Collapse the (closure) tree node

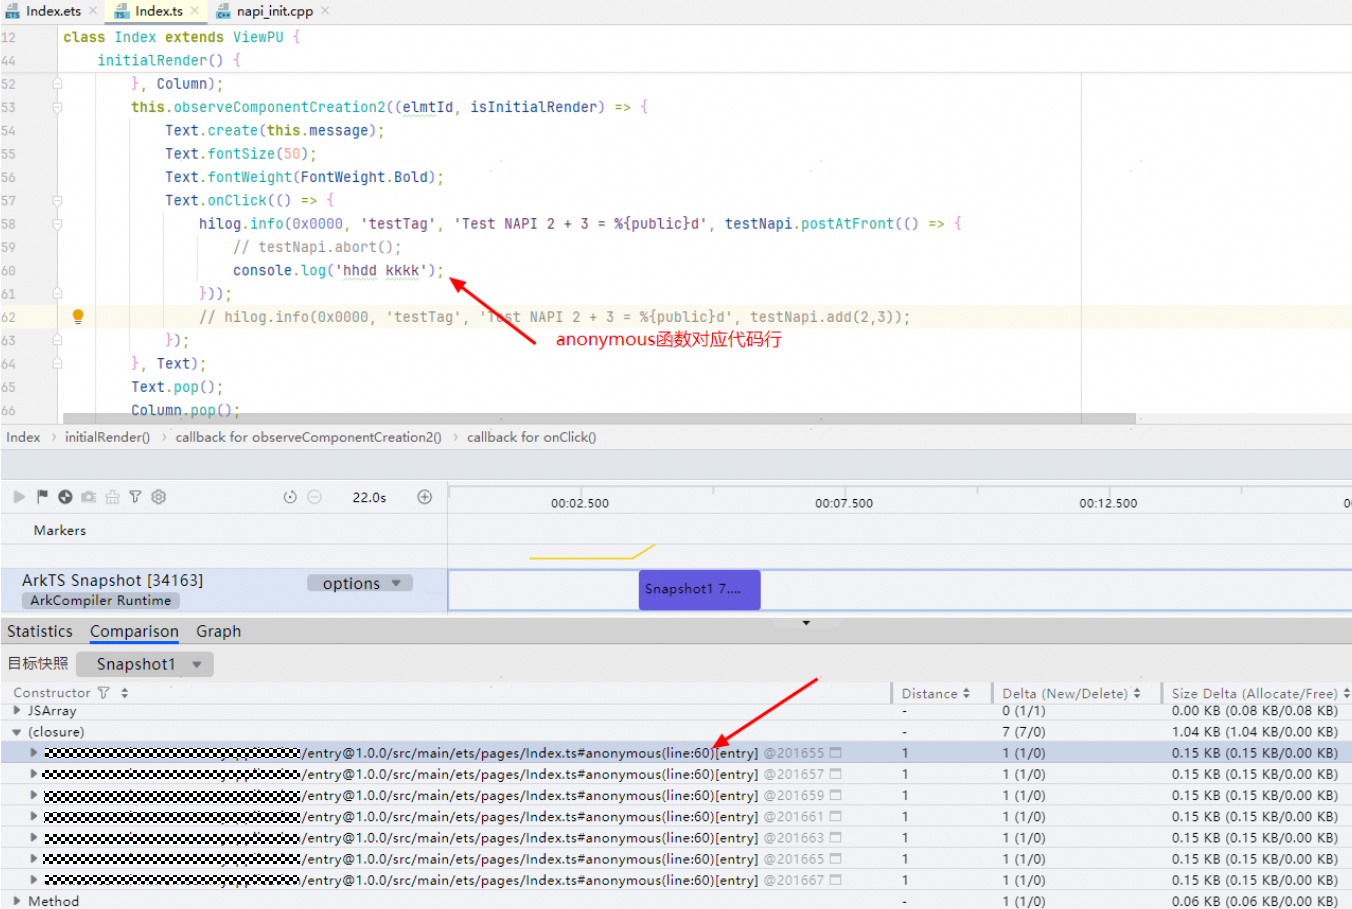(x=16, y=732)
